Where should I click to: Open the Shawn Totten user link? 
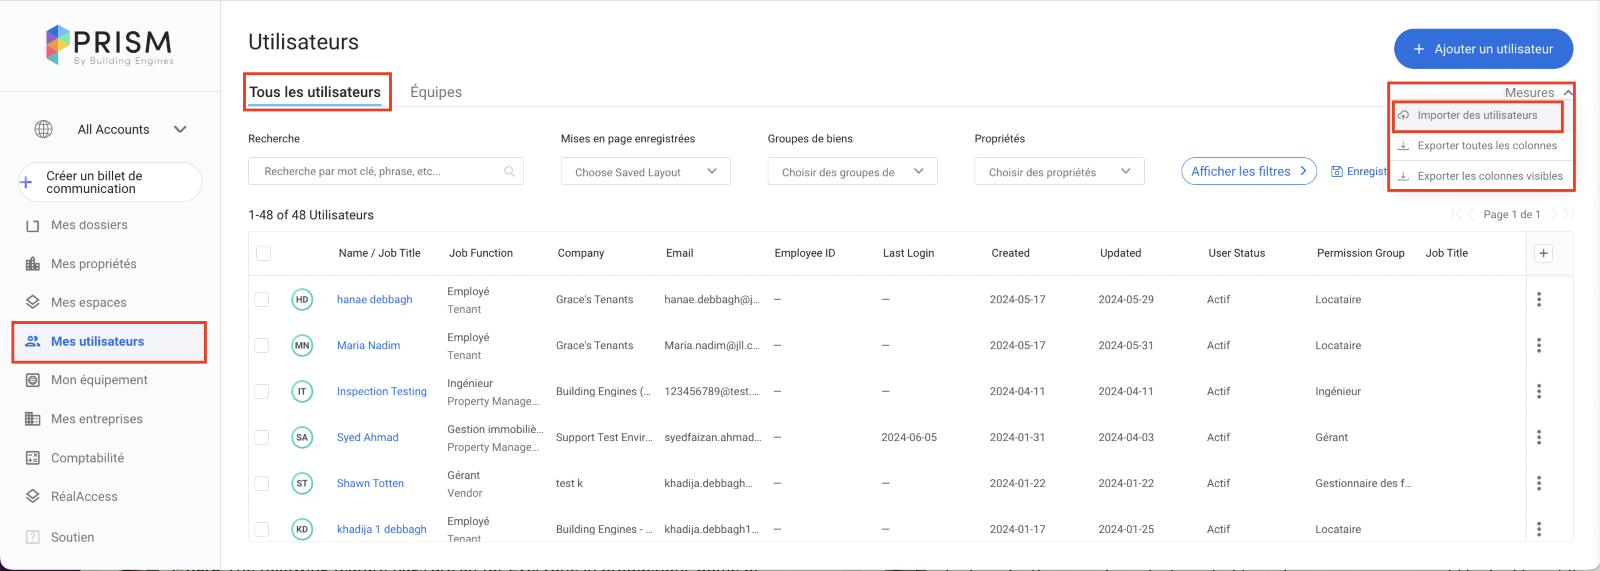(x=370, y=483)
